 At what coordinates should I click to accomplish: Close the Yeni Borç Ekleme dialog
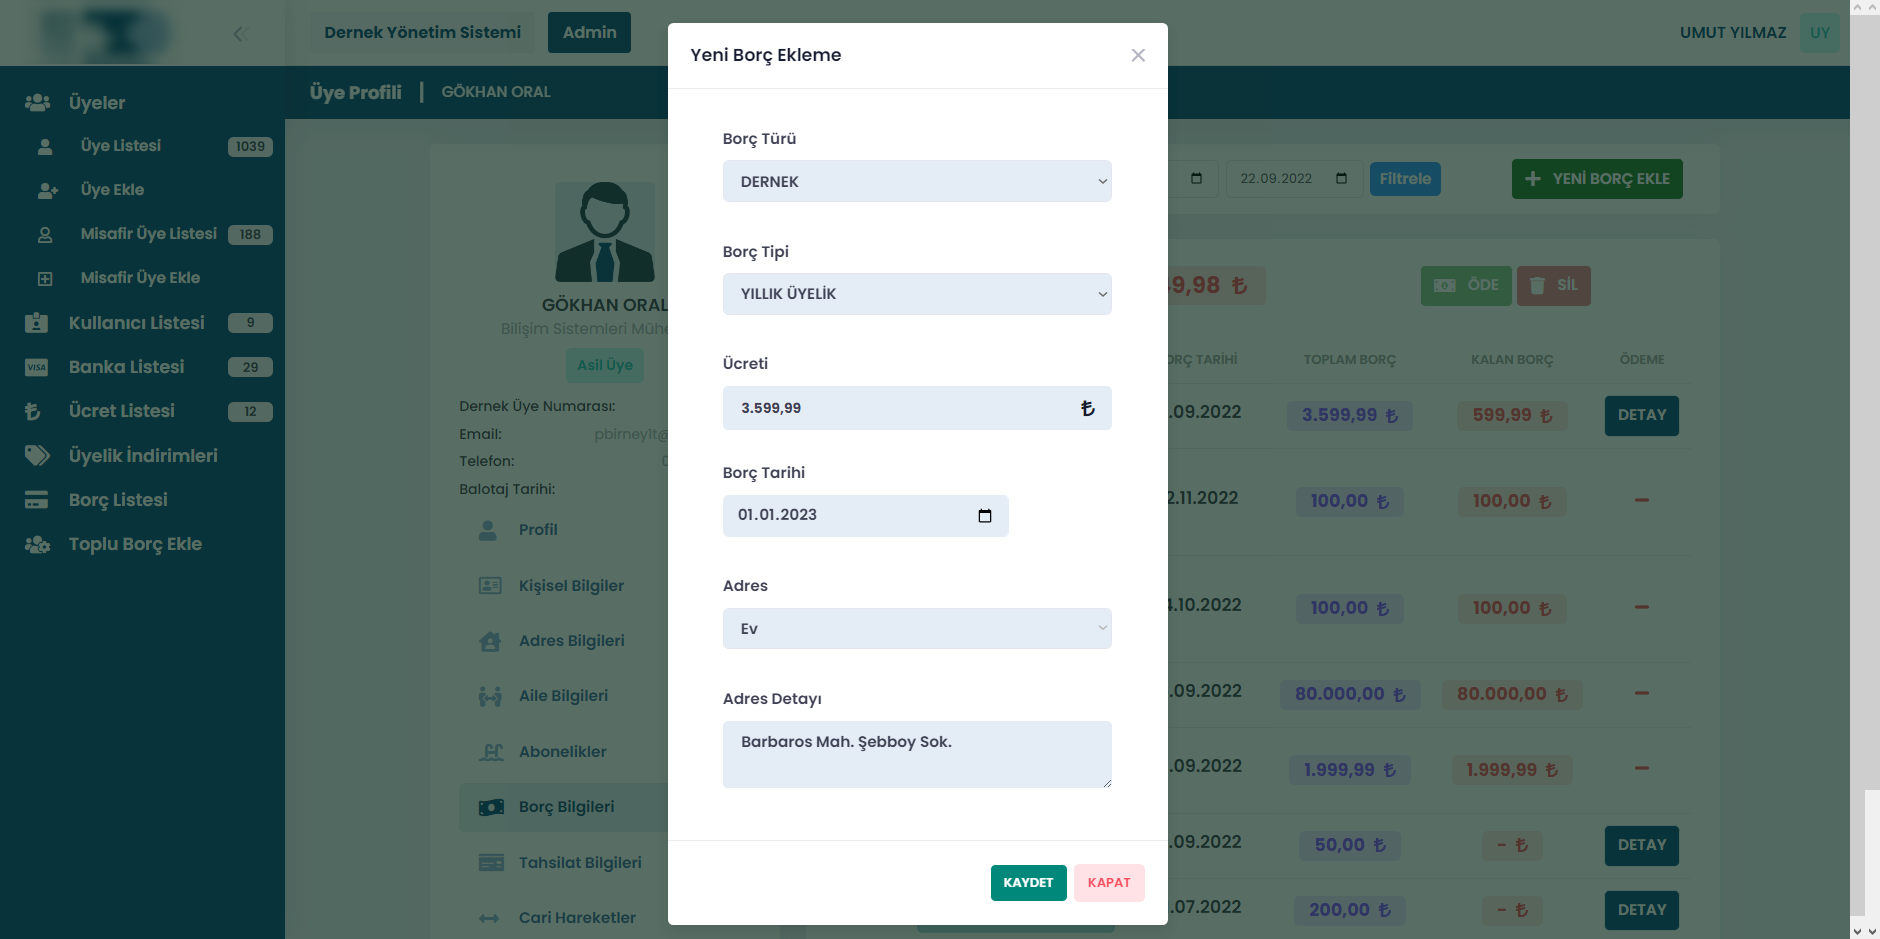pos(1137,55)
